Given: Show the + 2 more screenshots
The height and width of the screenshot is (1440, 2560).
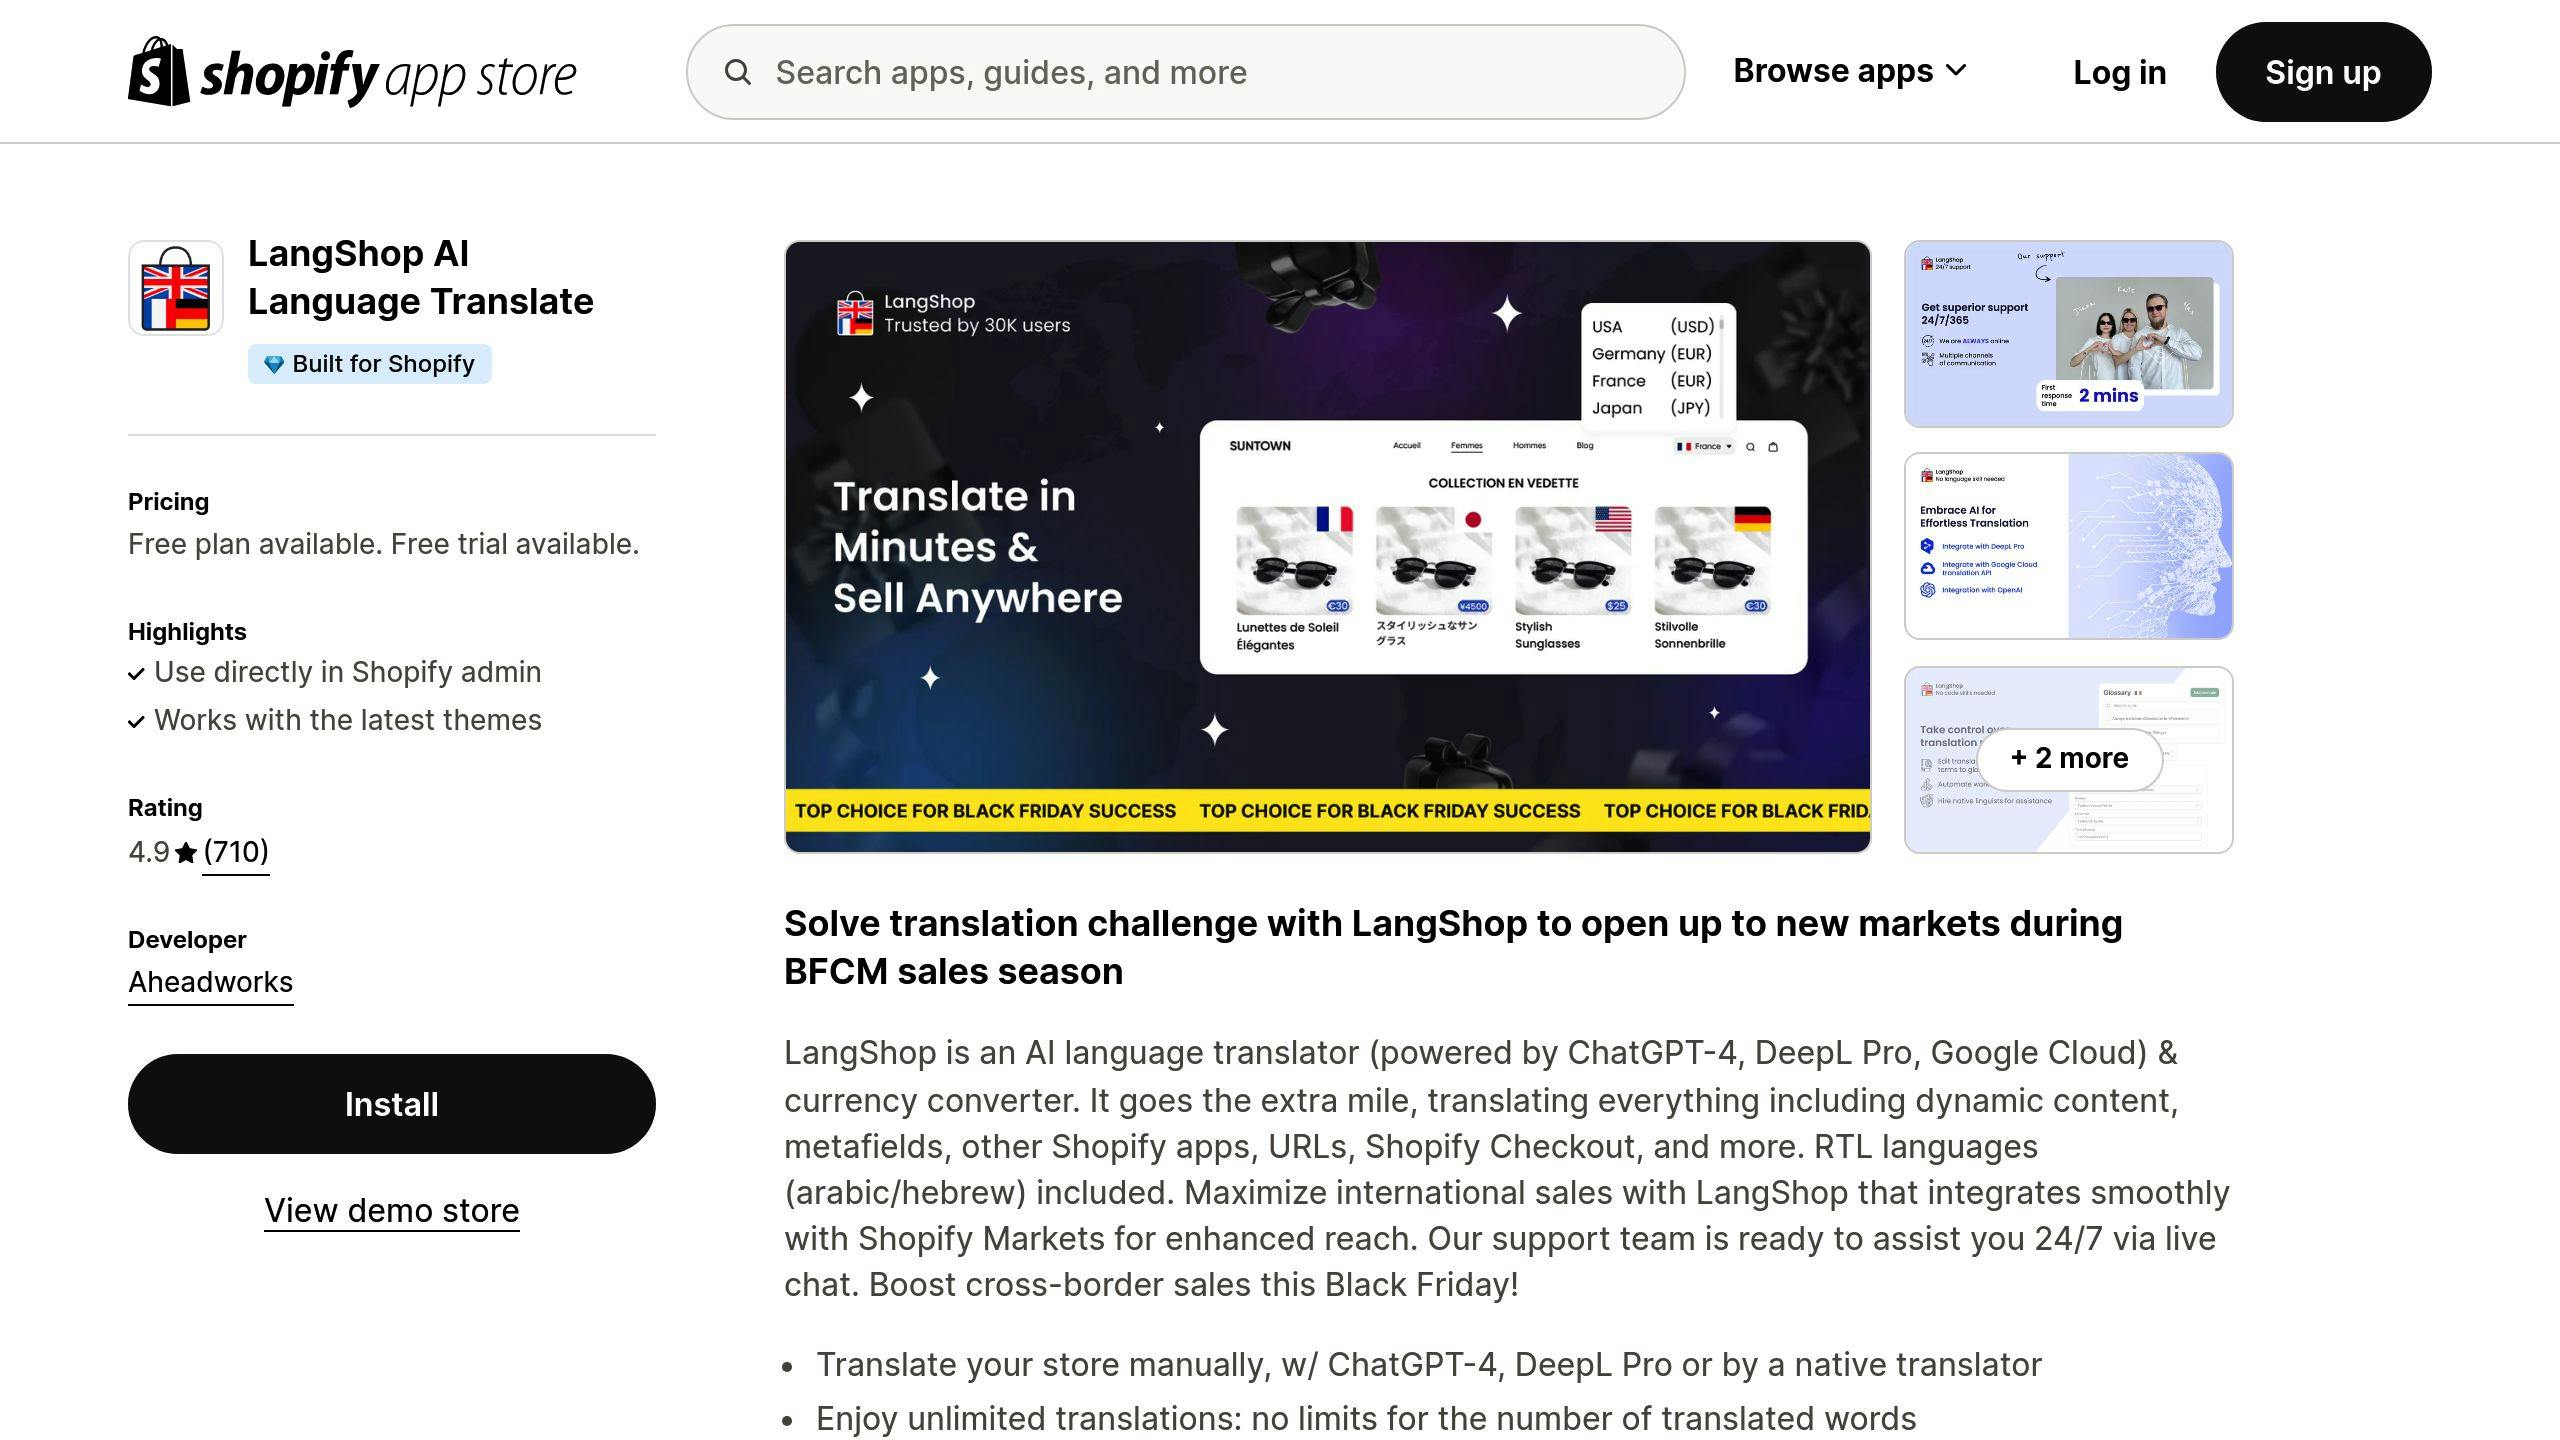Looking at the screenshot, I should (2069, 758).
